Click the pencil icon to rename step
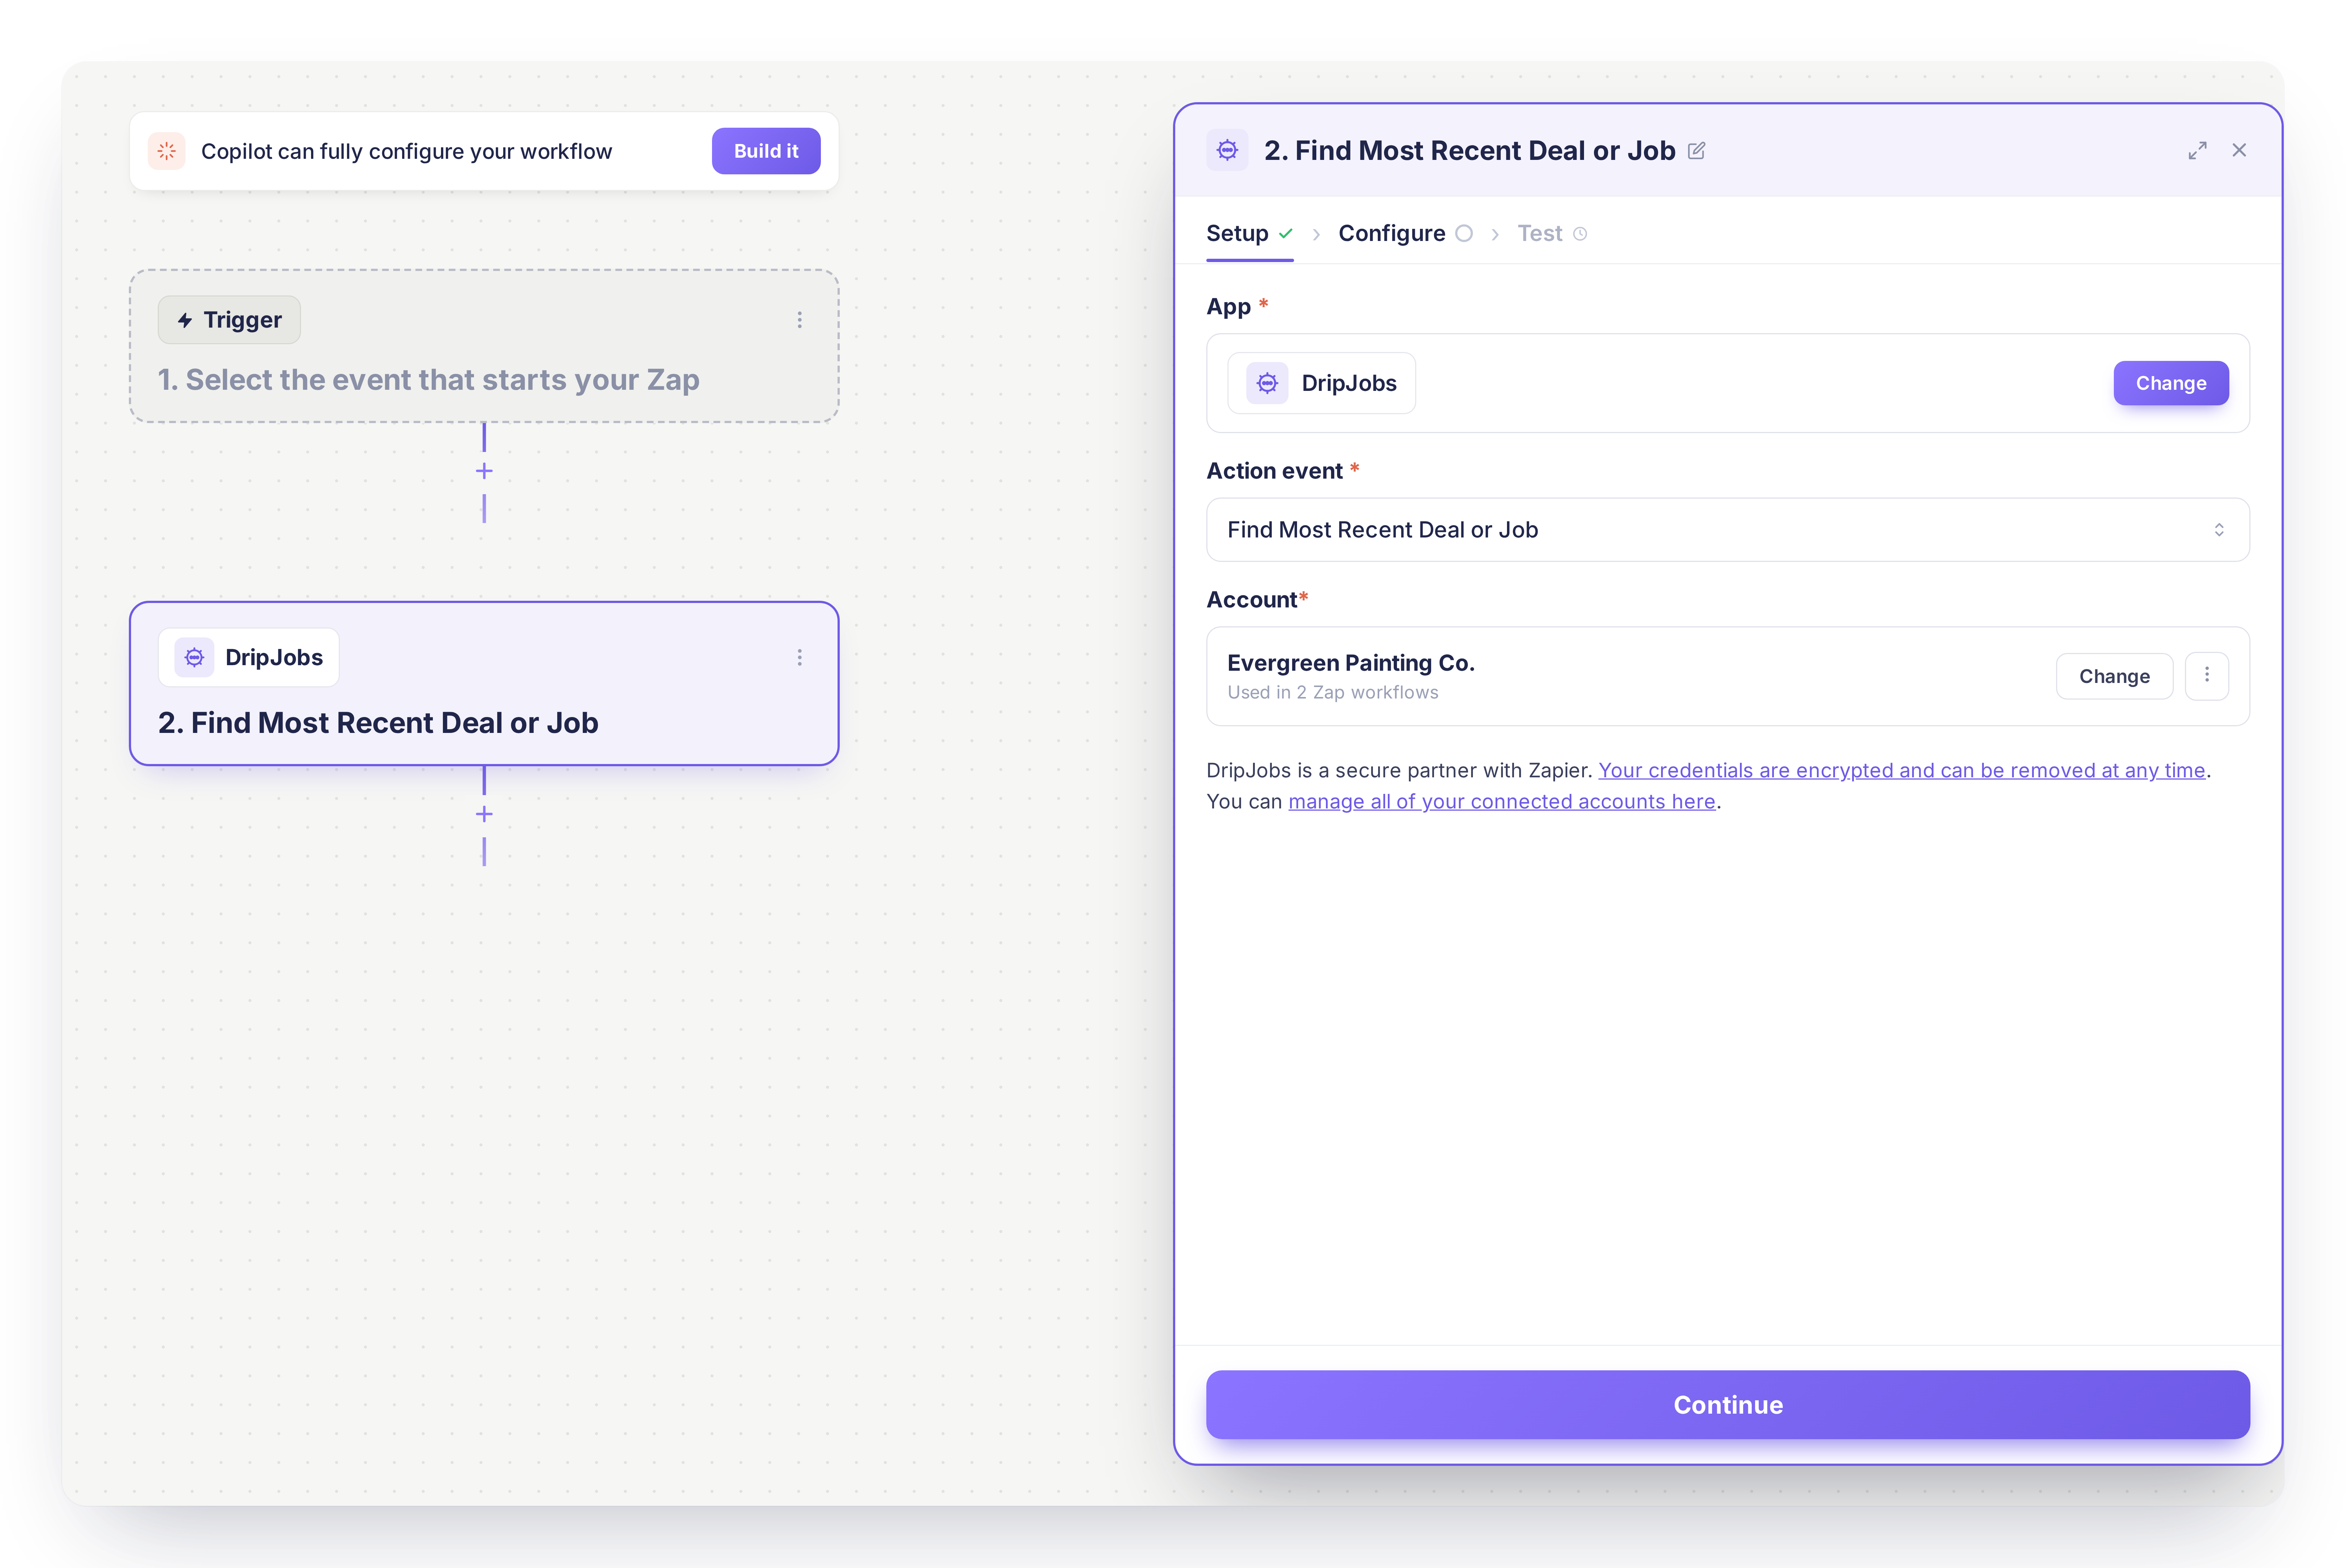2346x1568 pixels. 1696,151
